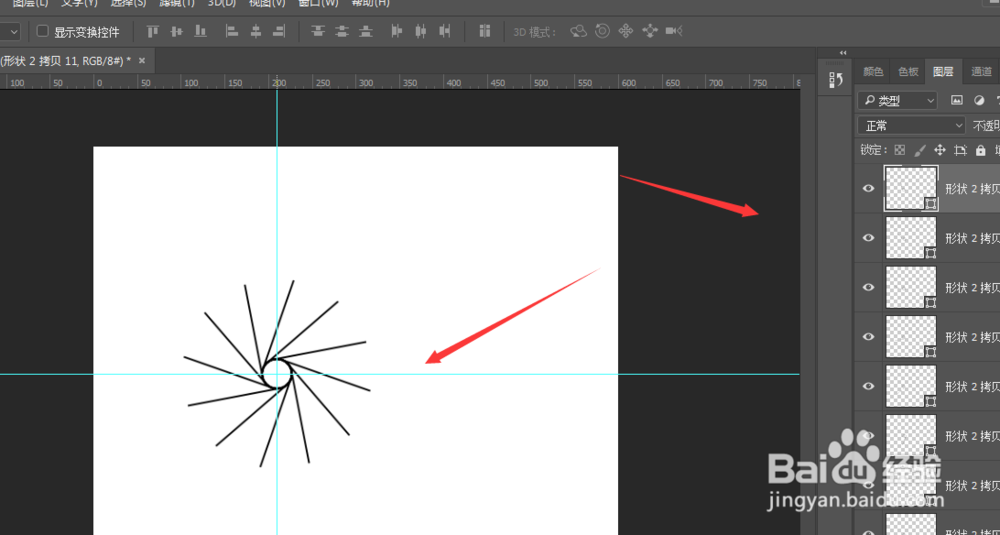Viewport: 1000px width, 535px height.
Task: Select the 3D roll mode icon
Action: 602,31
